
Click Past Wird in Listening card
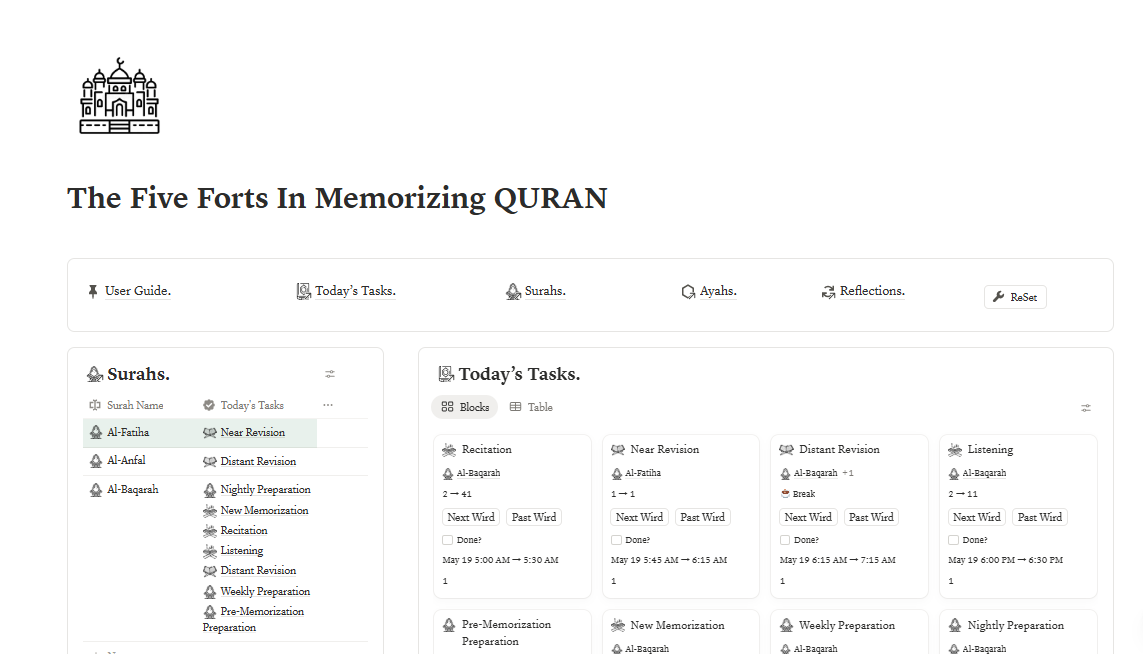[1040, 517]
